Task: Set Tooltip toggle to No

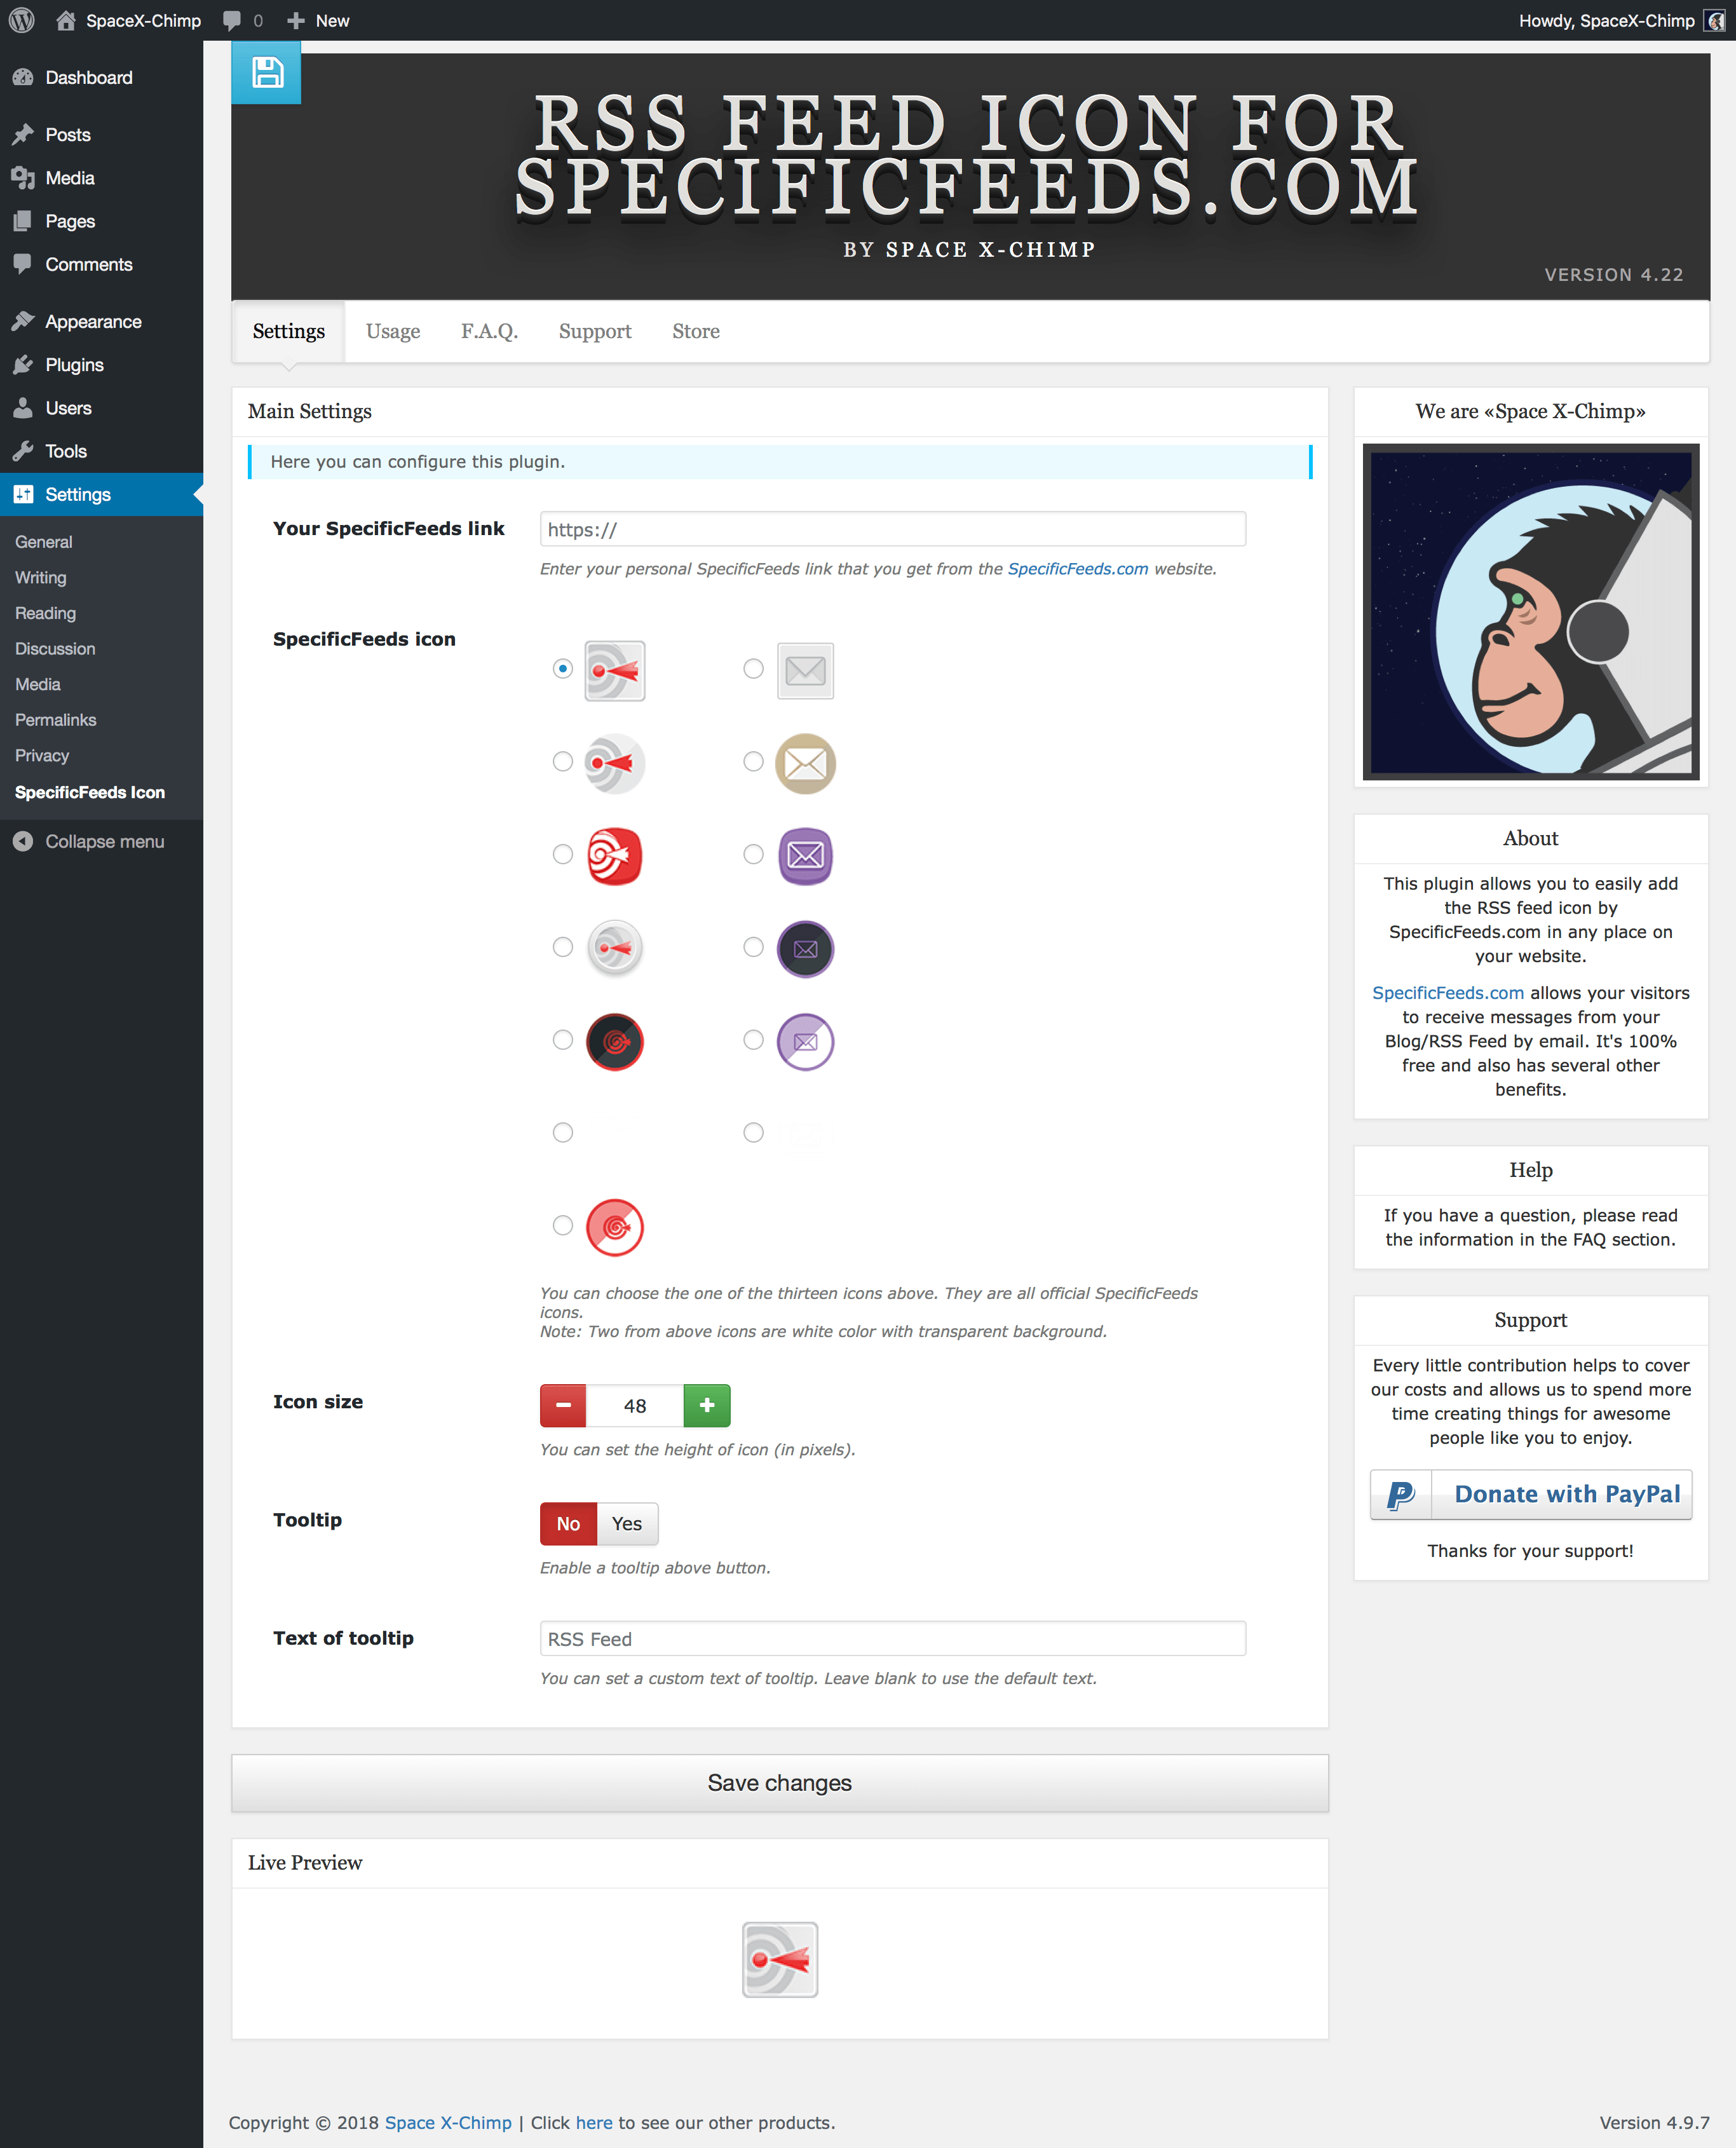Action: coord(568,1523)
